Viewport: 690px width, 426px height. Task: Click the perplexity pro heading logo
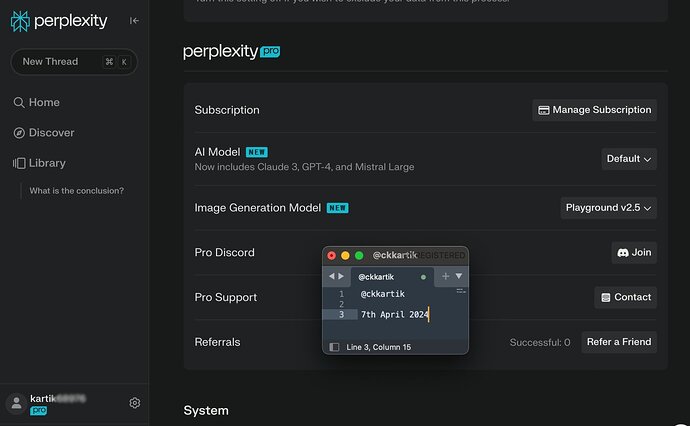(x=231, y=52)
